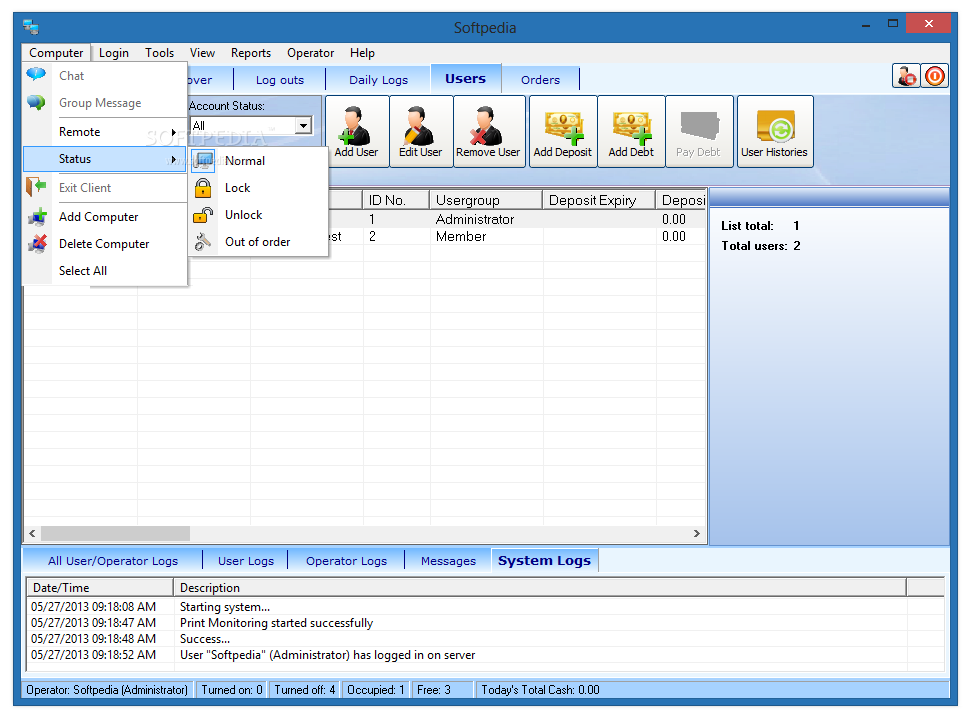Switch to the Log outs tab
Viewport: 975px width, 725px height.
point(280,80)
